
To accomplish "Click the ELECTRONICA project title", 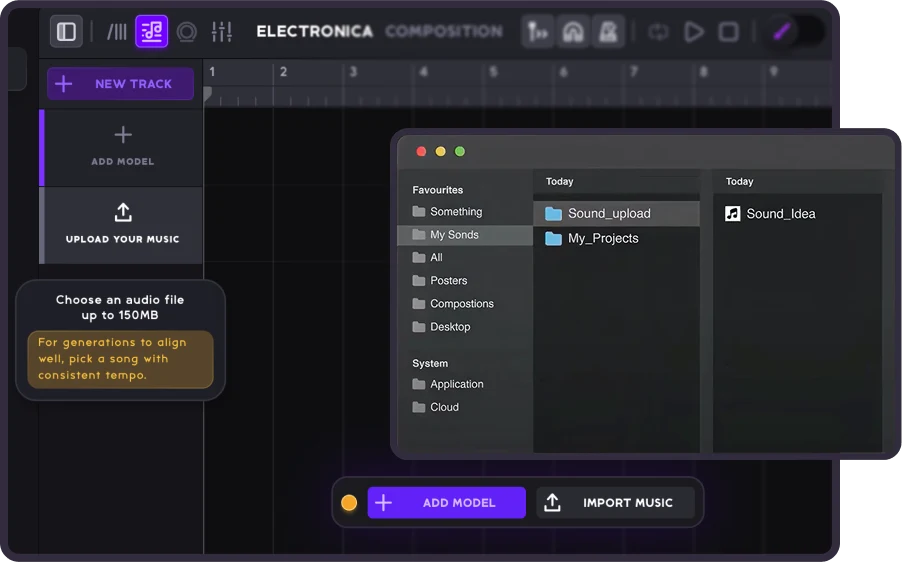I will coord(314,31).
